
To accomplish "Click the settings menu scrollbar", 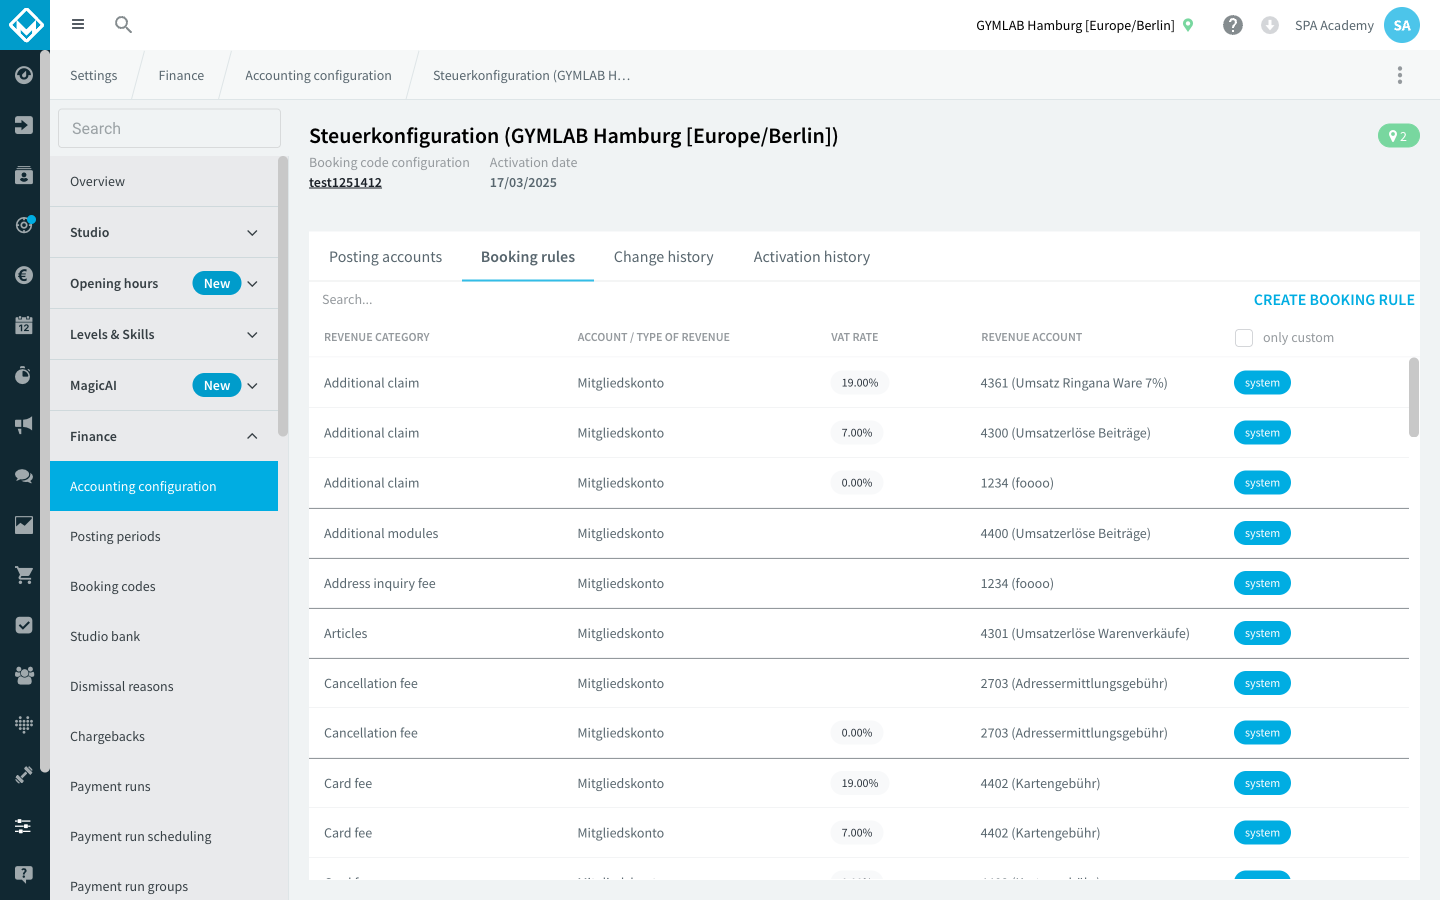I will (x=283, y=296).
